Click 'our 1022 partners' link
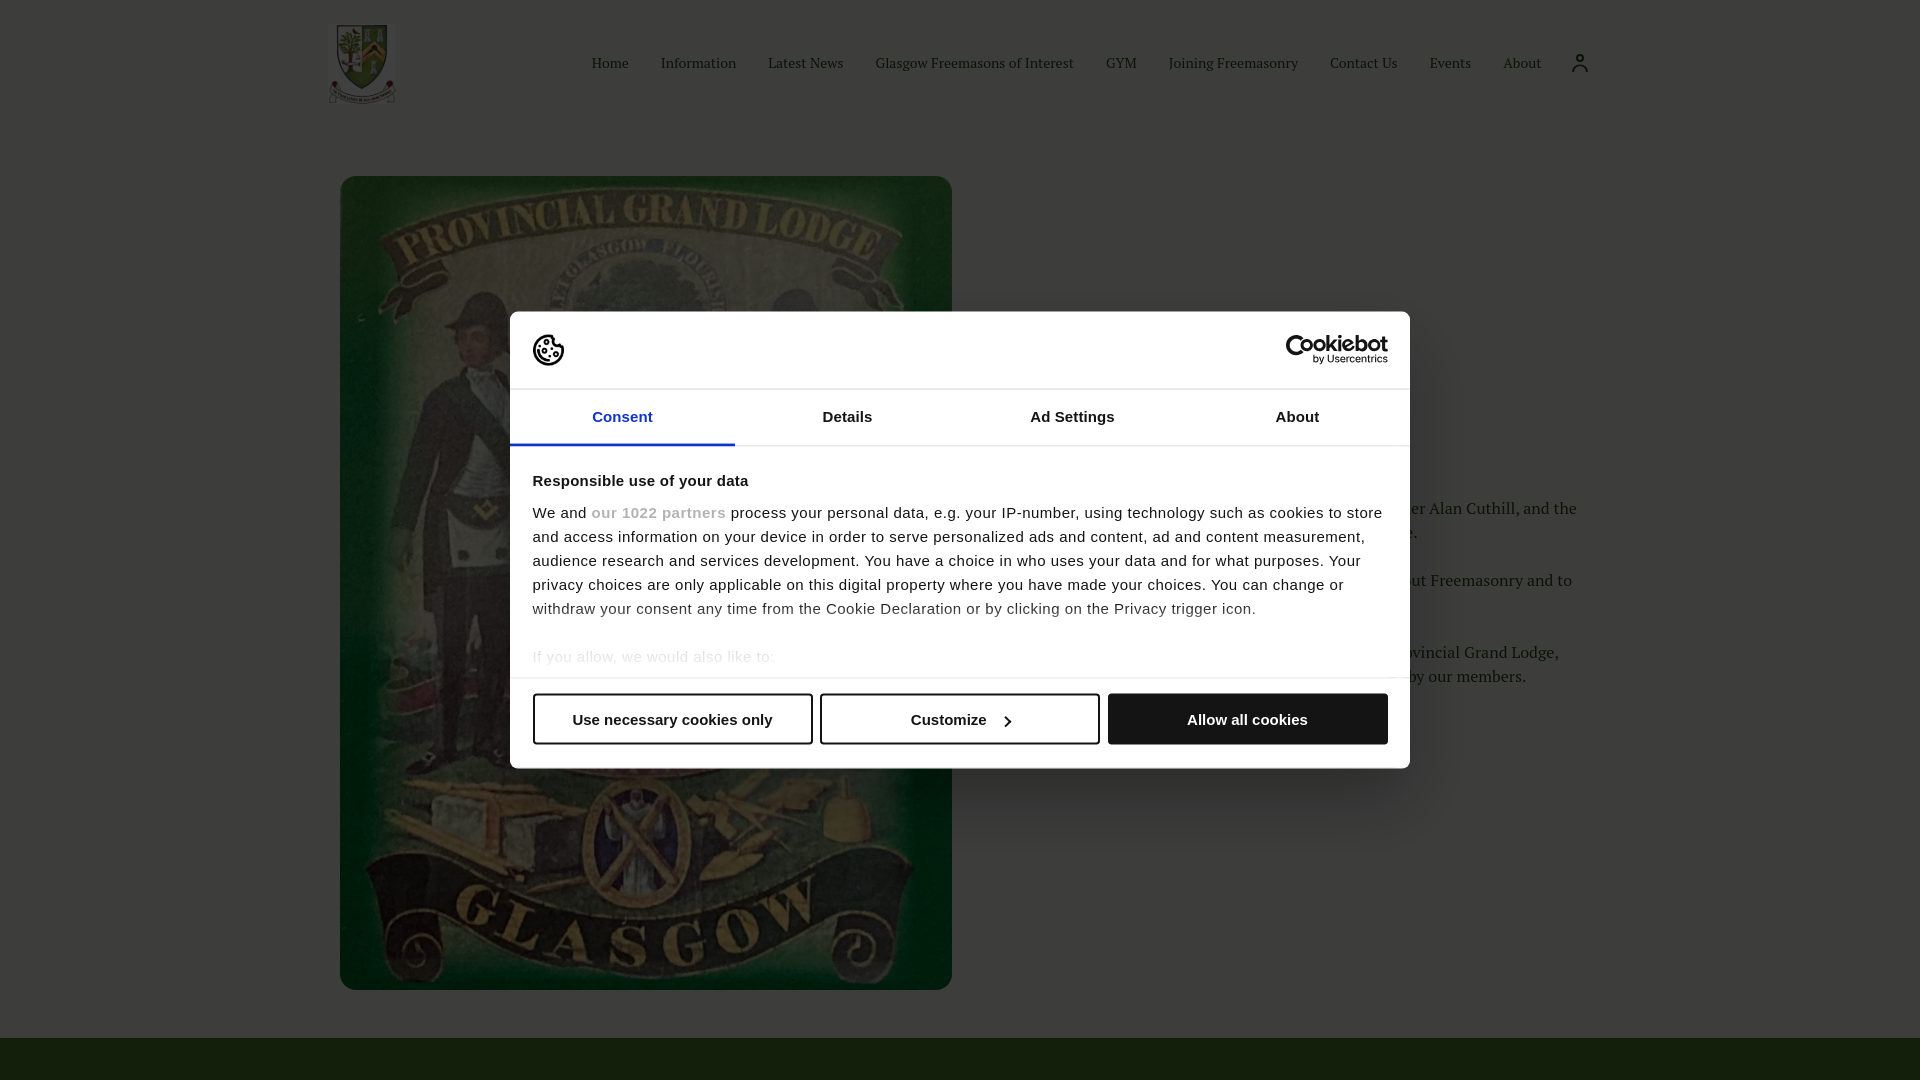Screen dimensions: 1920x1080 658,513
